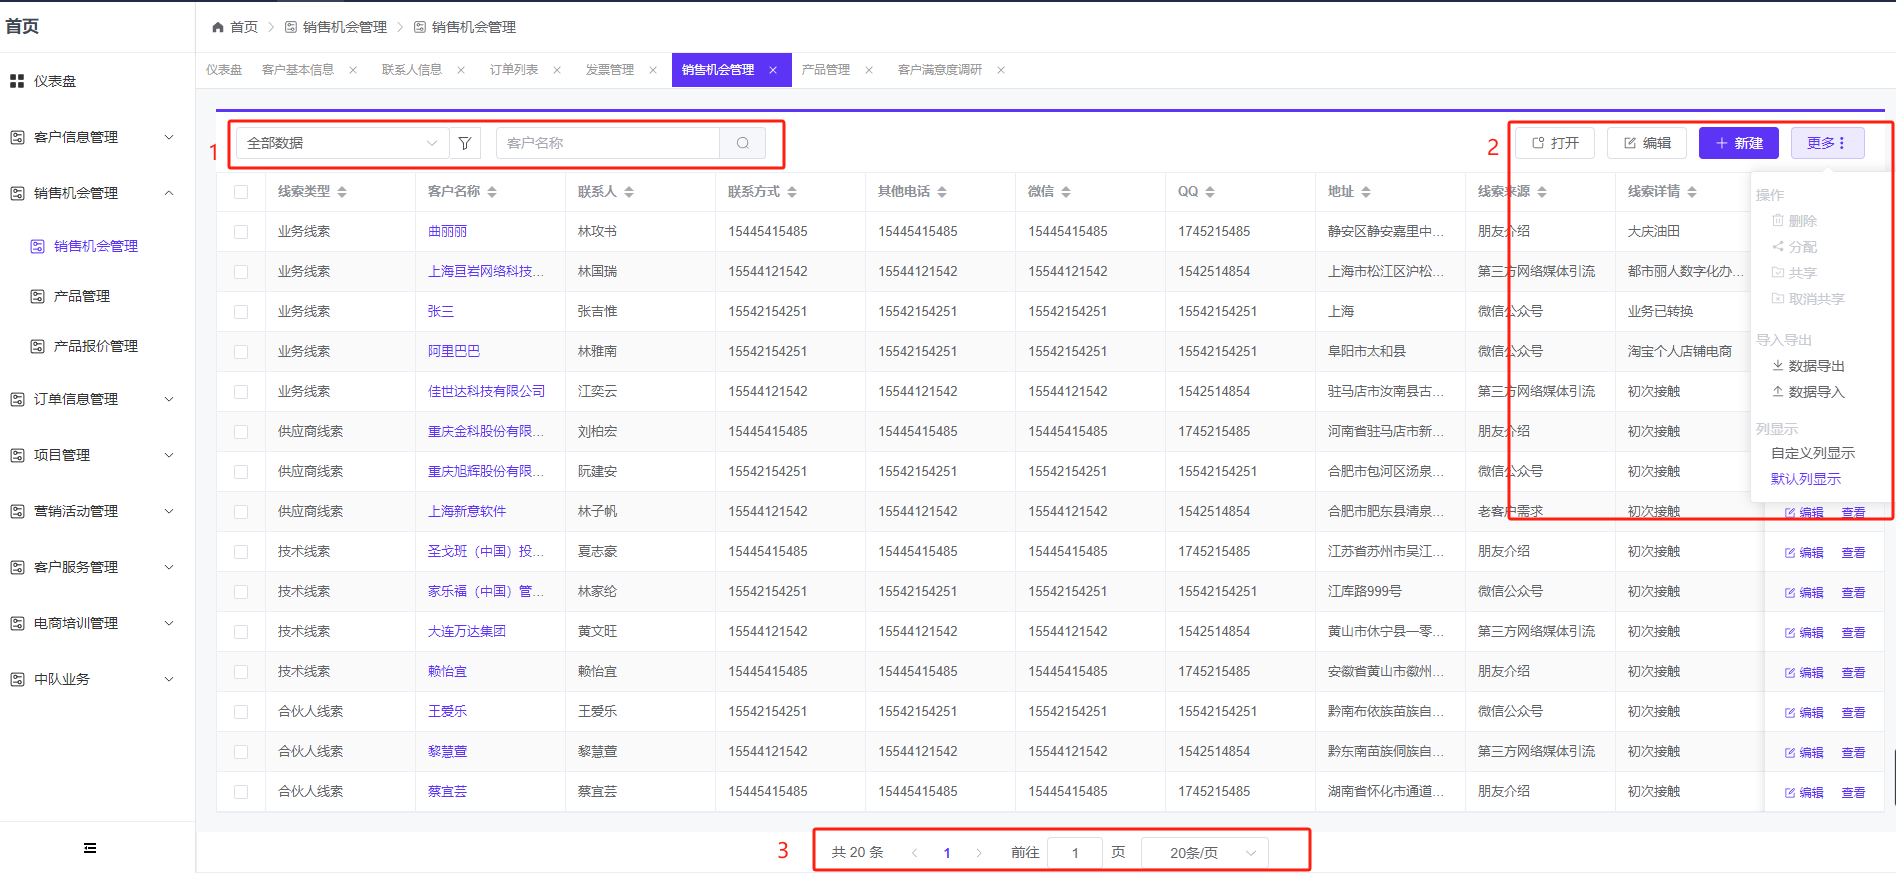Sort by 联系方式 column arrows

(x=792, y=191)
